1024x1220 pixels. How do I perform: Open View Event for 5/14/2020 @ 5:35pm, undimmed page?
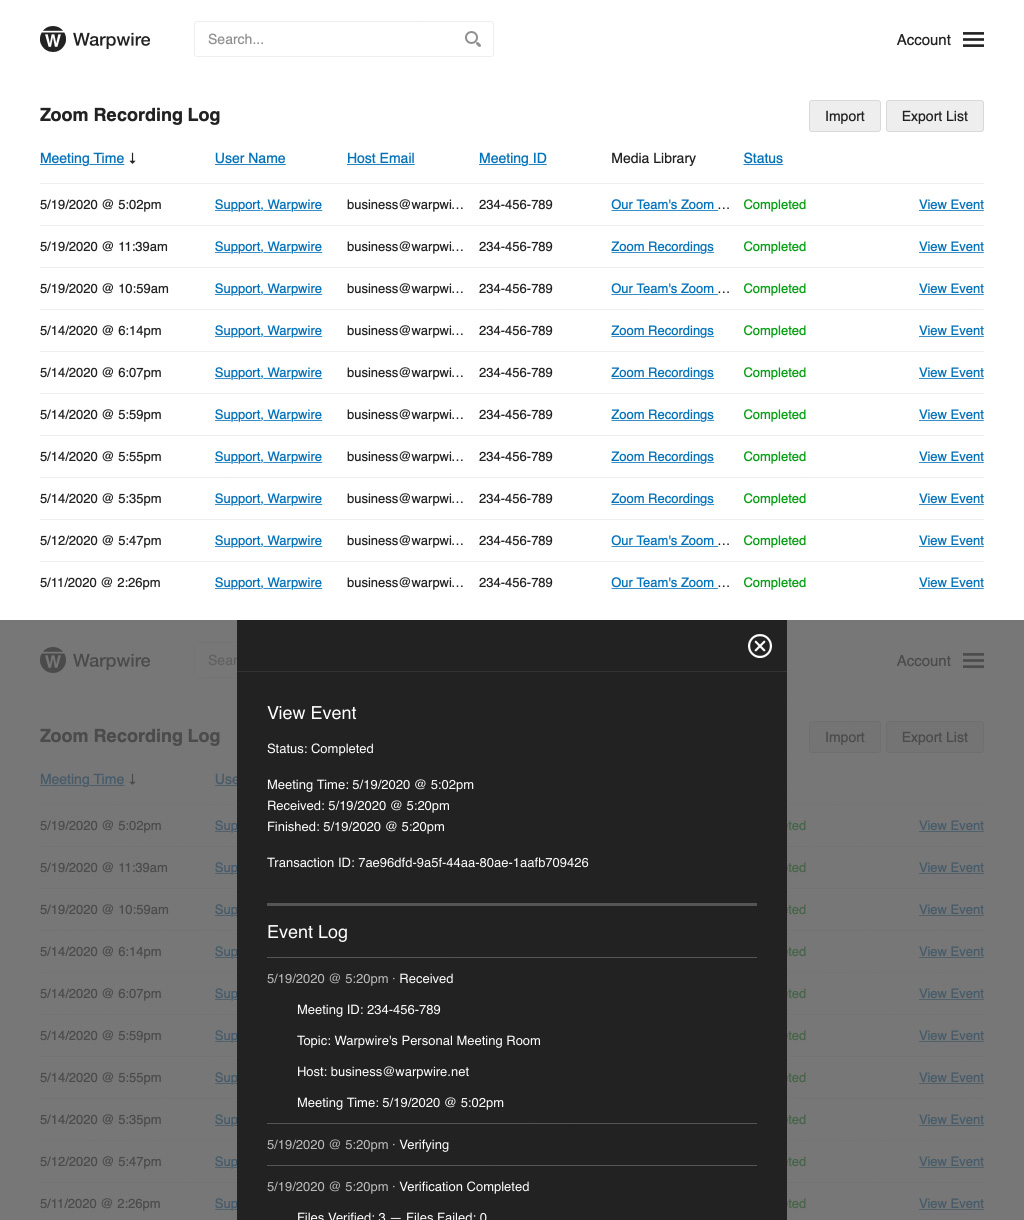point(951,498)
